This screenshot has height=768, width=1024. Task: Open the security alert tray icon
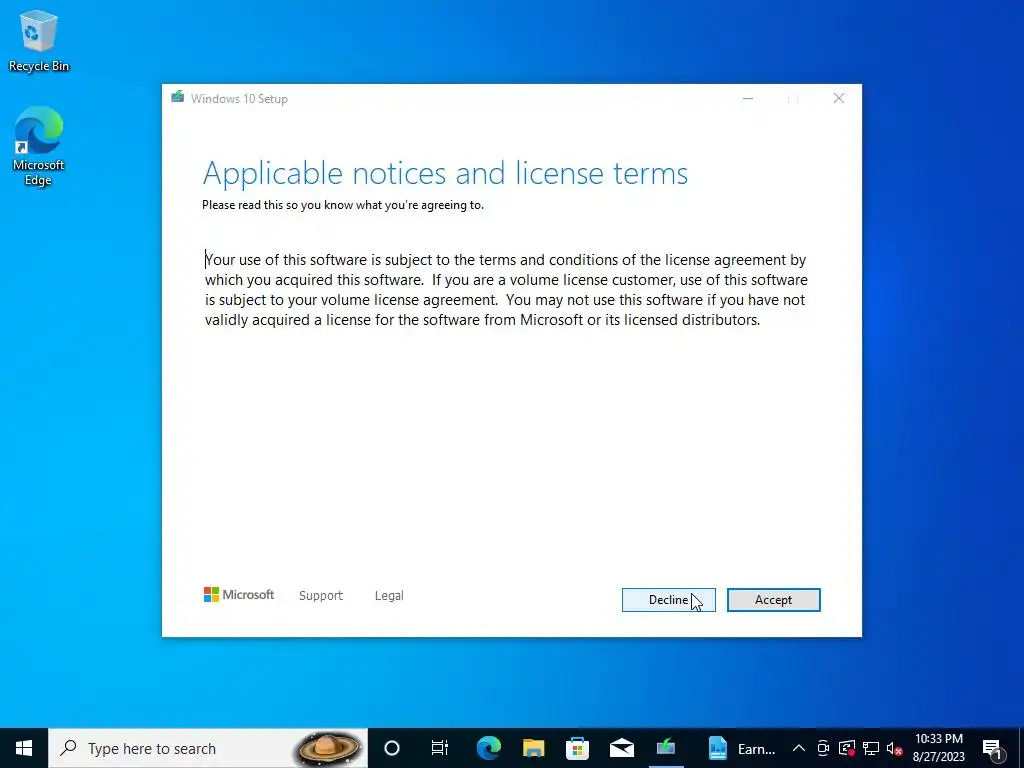(x=847, y=748)
